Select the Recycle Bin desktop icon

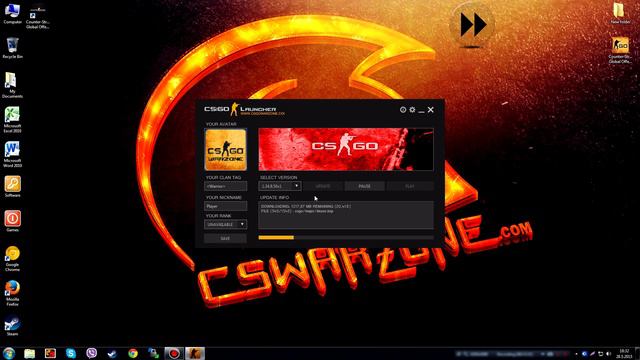[12, 48]
